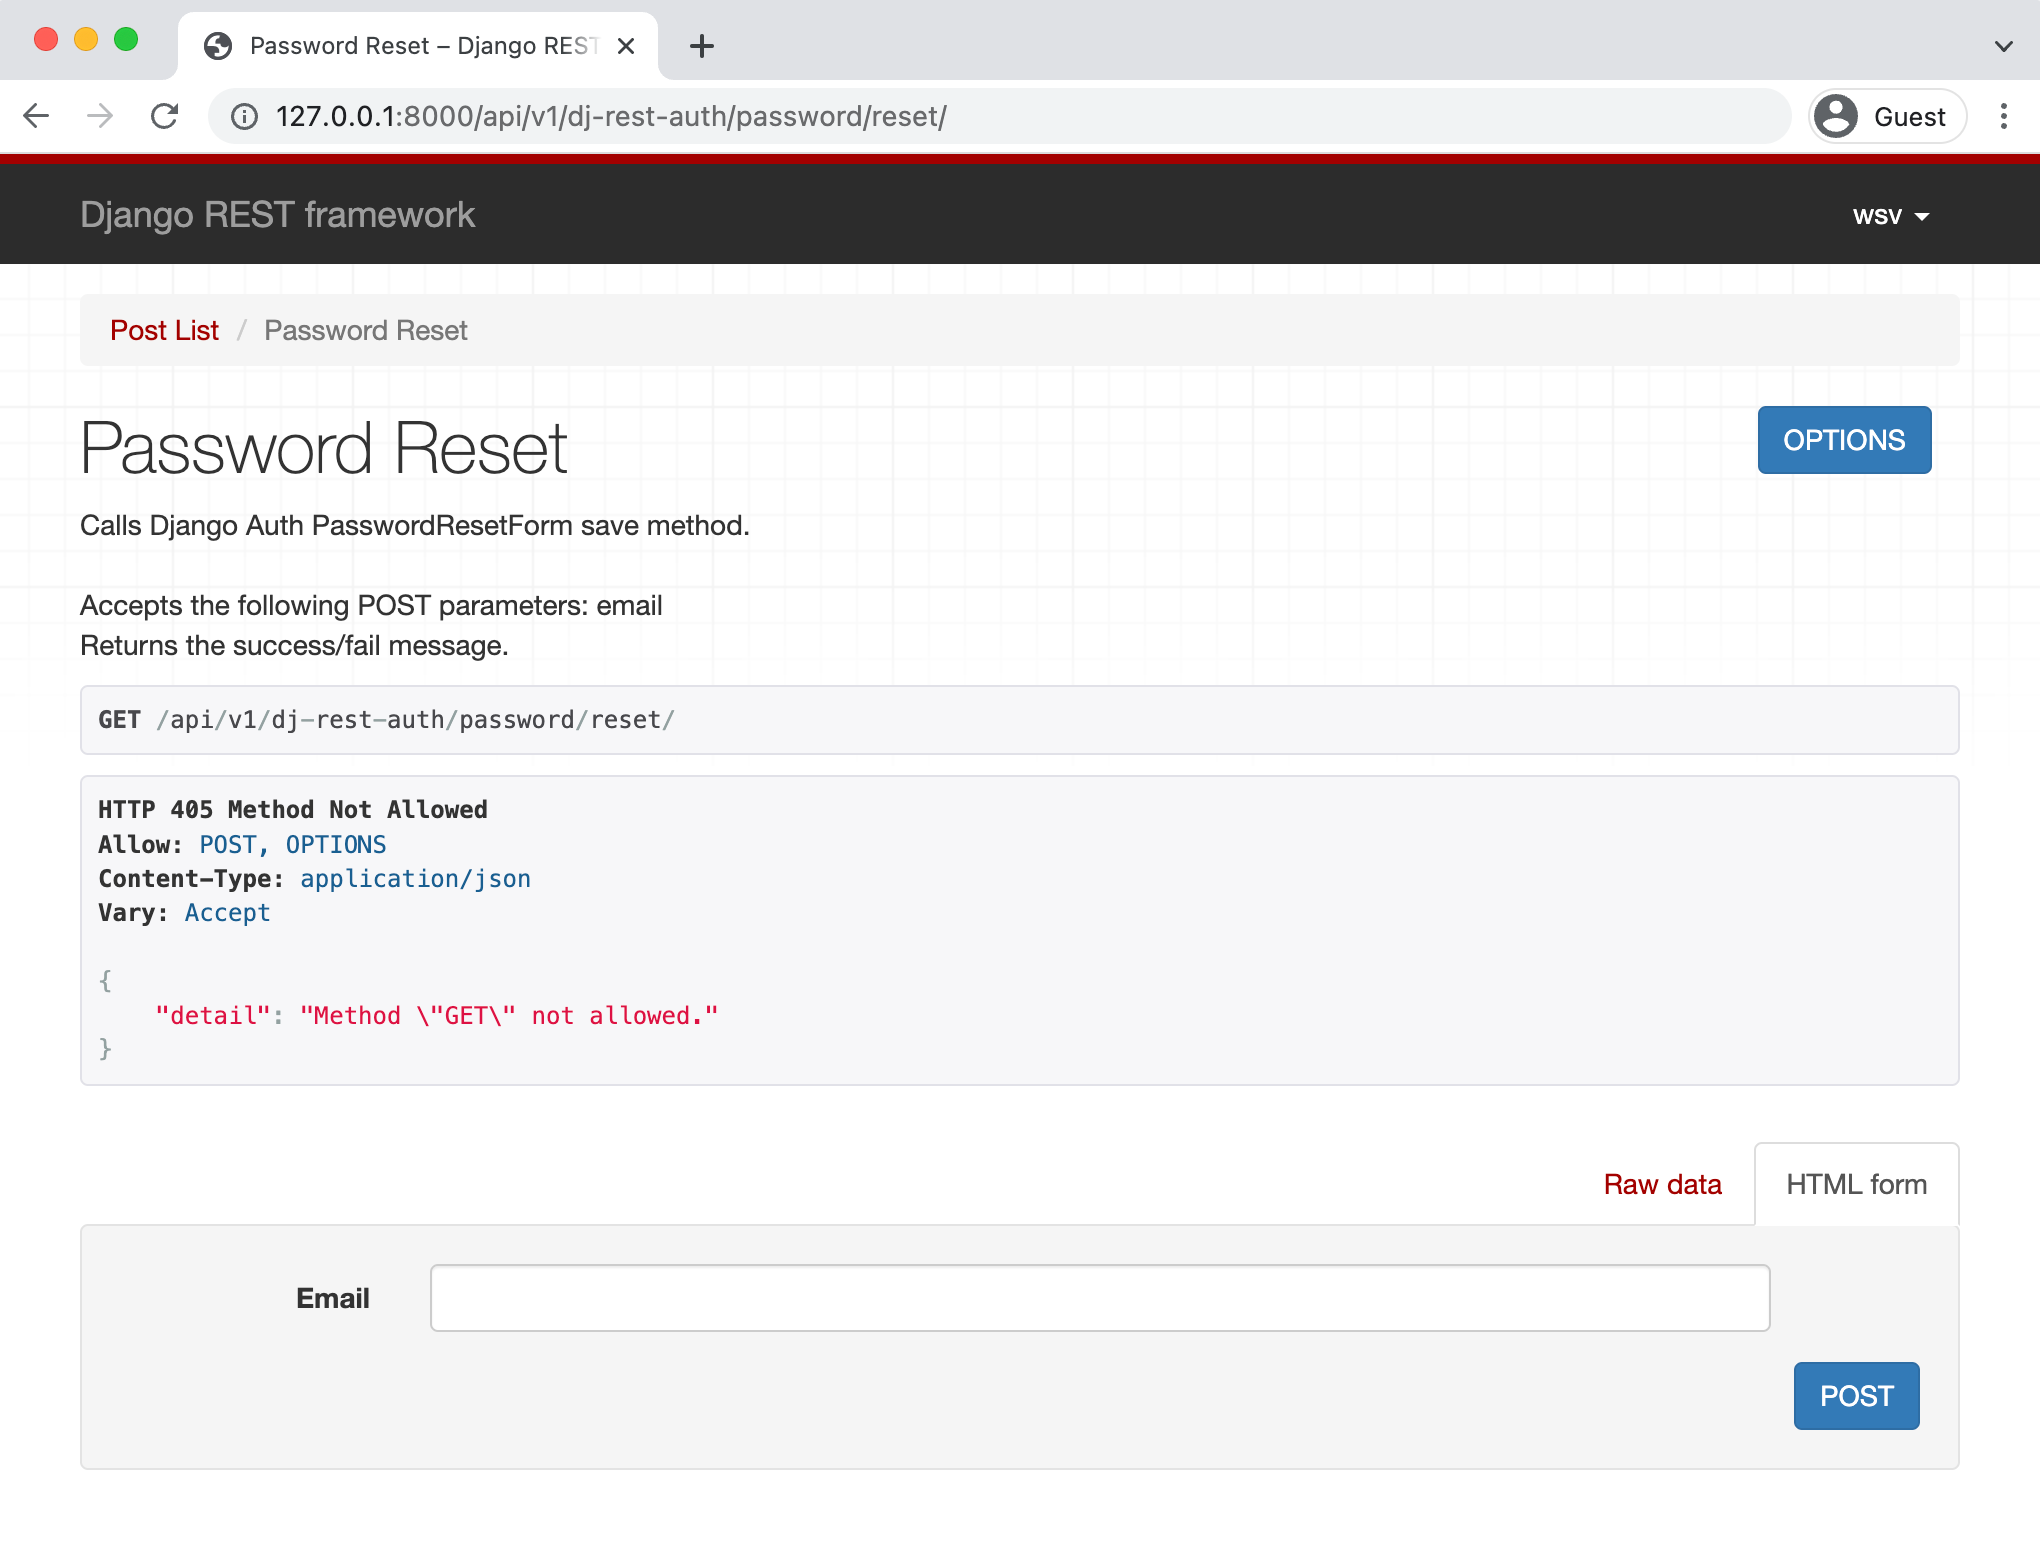Open the Django REST framework brand link
Image resolution: width=2040 pixels, height=1548 pixels.
(277, 214)
